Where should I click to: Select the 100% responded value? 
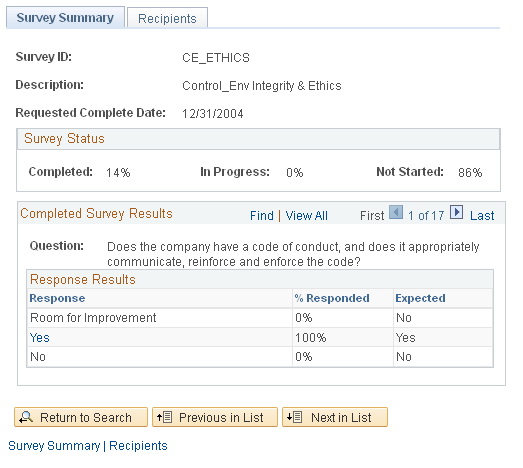pos(311,338)
